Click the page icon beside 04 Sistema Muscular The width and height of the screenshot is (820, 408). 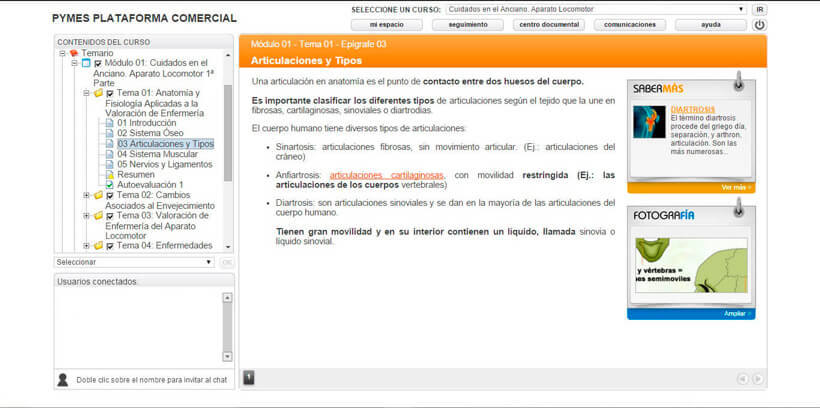pyautogui.click(x=109, y=154)
